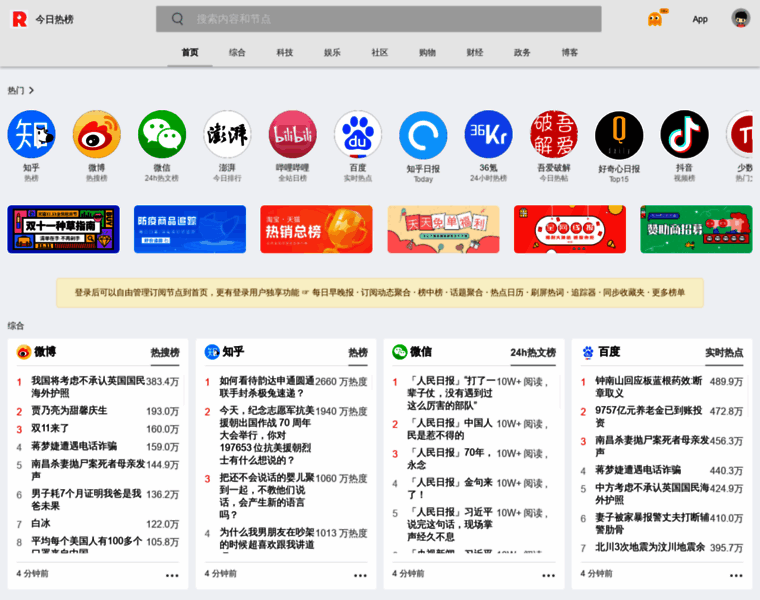
Task: Open 百度 topic 妻子被家暴报警丈夫打断辅警肋骨
Action: pos(652,523)
